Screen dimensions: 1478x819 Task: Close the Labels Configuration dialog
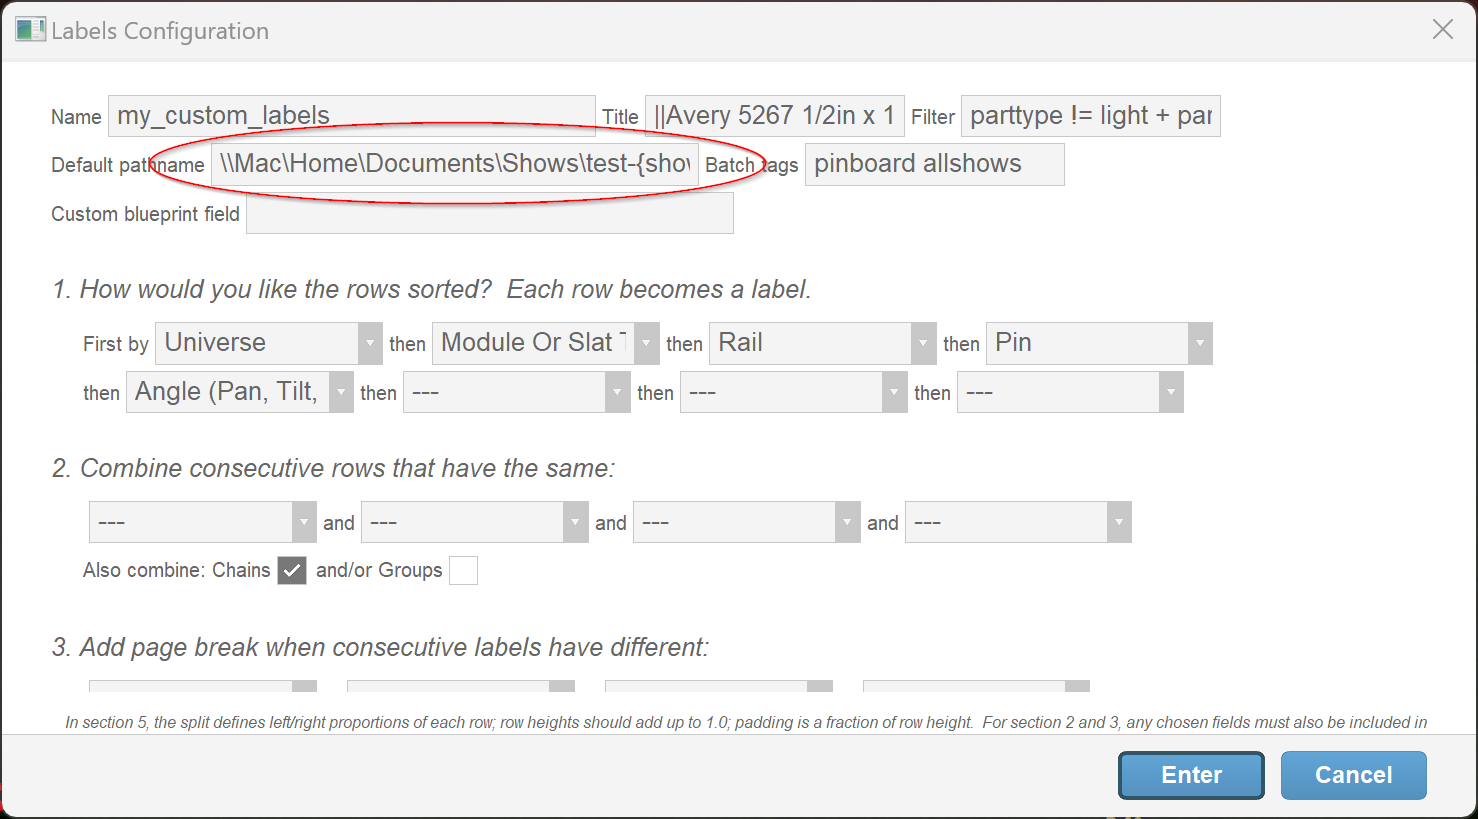[1442, 30]
